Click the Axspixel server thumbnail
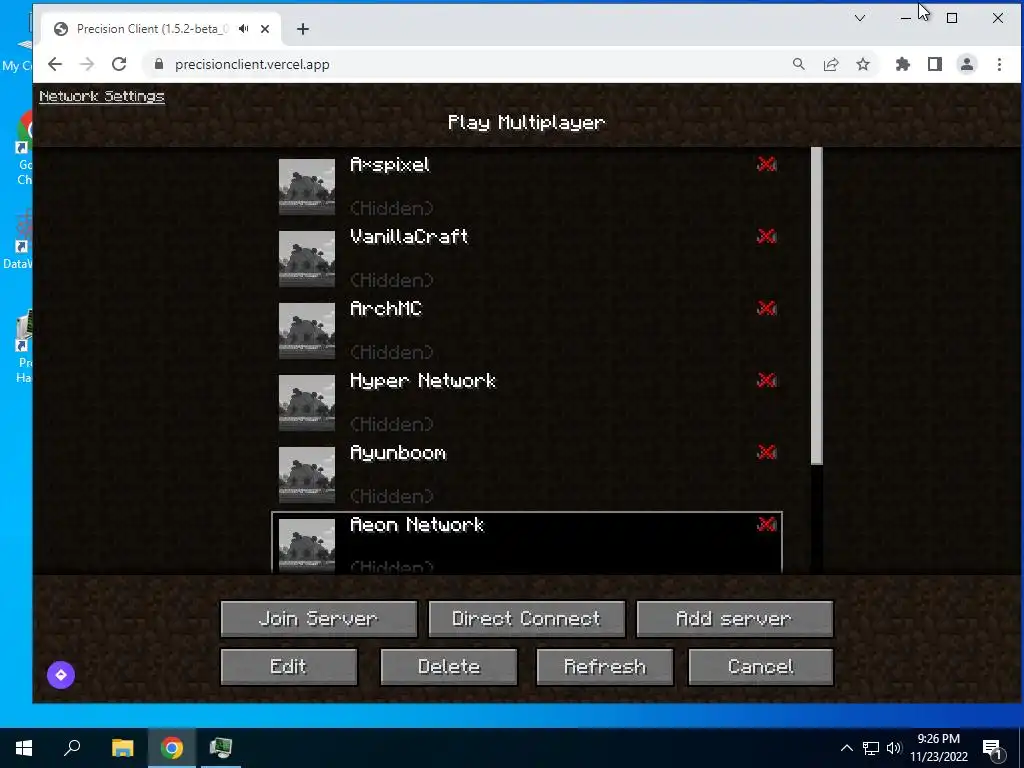The height and width of the screenshot is (768, 1024). coord(307,187)
